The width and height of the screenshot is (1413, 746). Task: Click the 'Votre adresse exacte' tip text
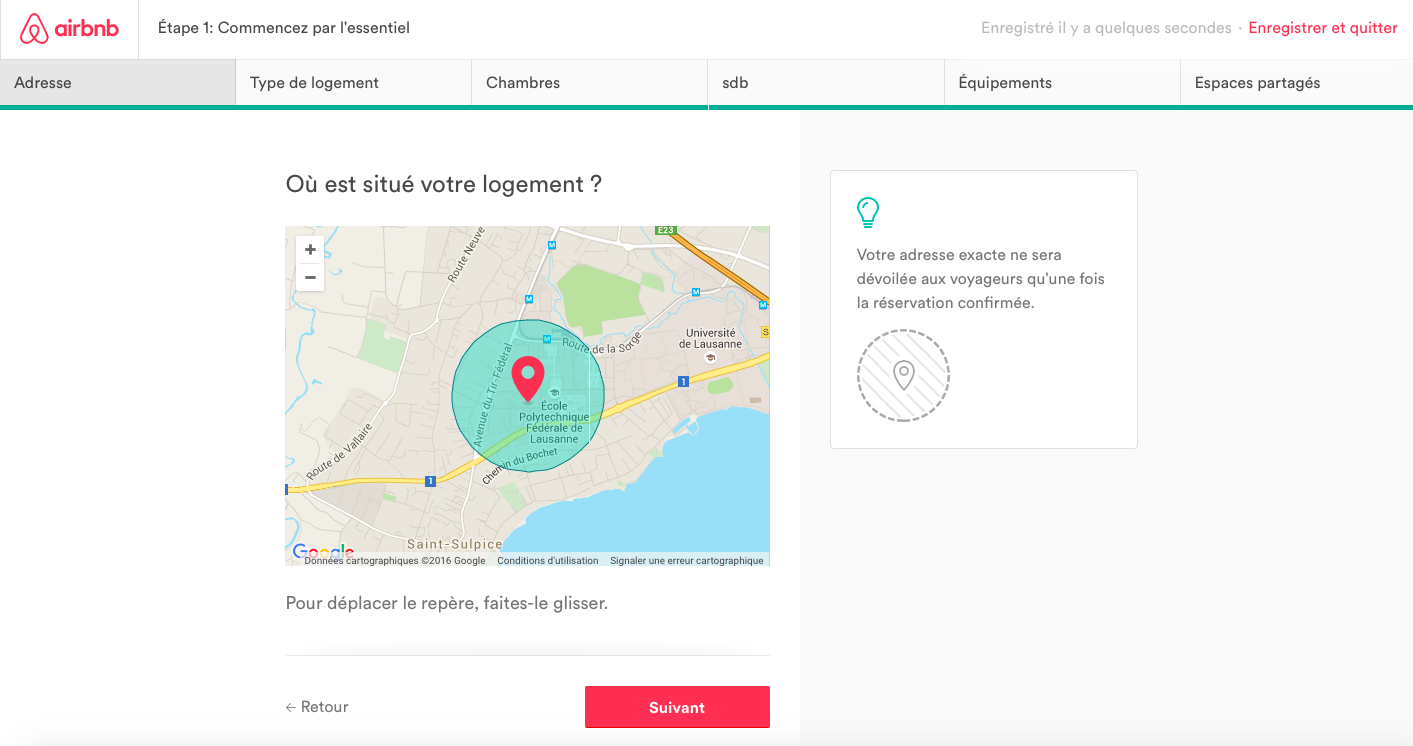click(981, 279)
